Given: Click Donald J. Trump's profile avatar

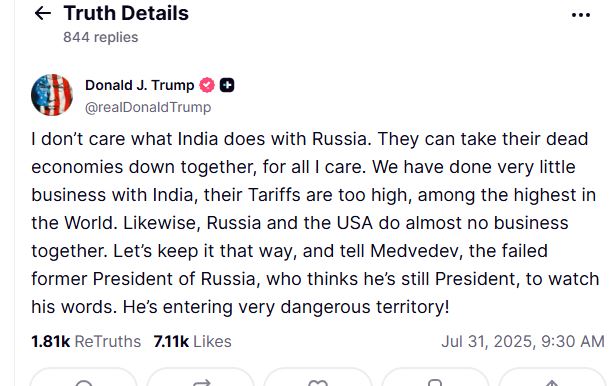Looking at the screenshot, I should pyautogui.click(x=52, y=95).
